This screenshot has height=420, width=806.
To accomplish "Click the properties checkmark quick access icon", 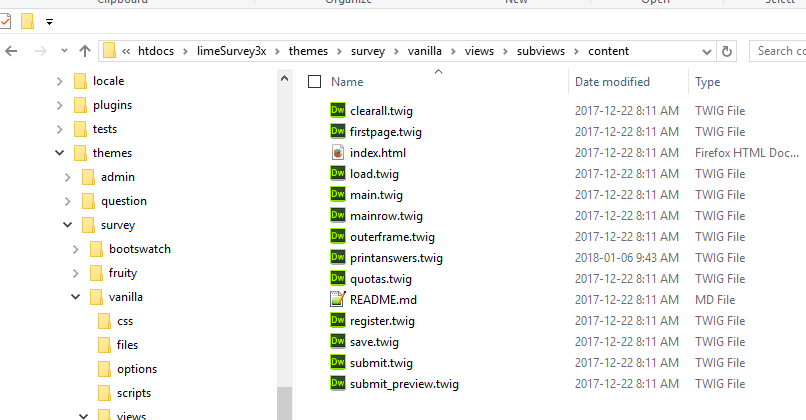I will (5, 22).
